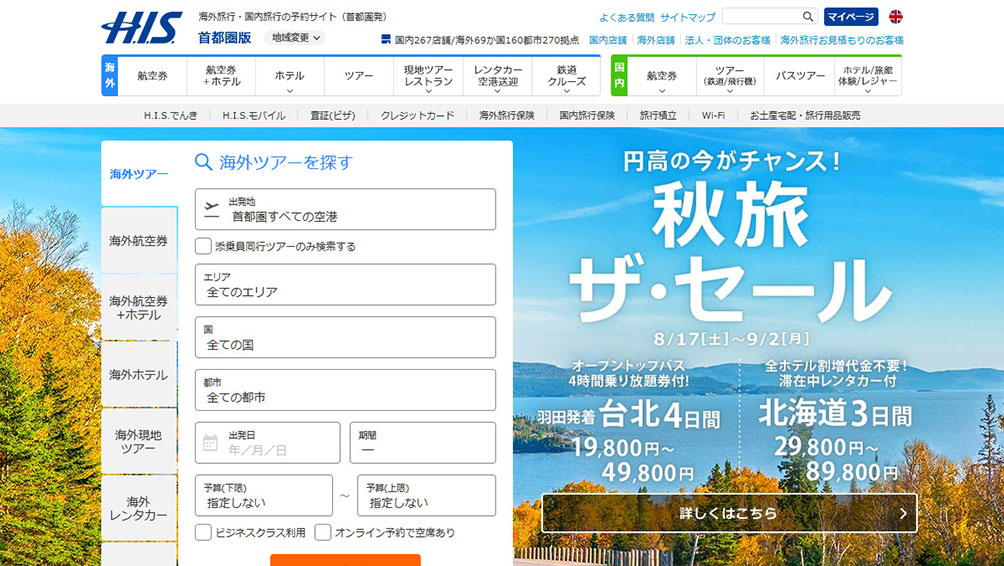Click マイページ button

[x=850, y=17]
